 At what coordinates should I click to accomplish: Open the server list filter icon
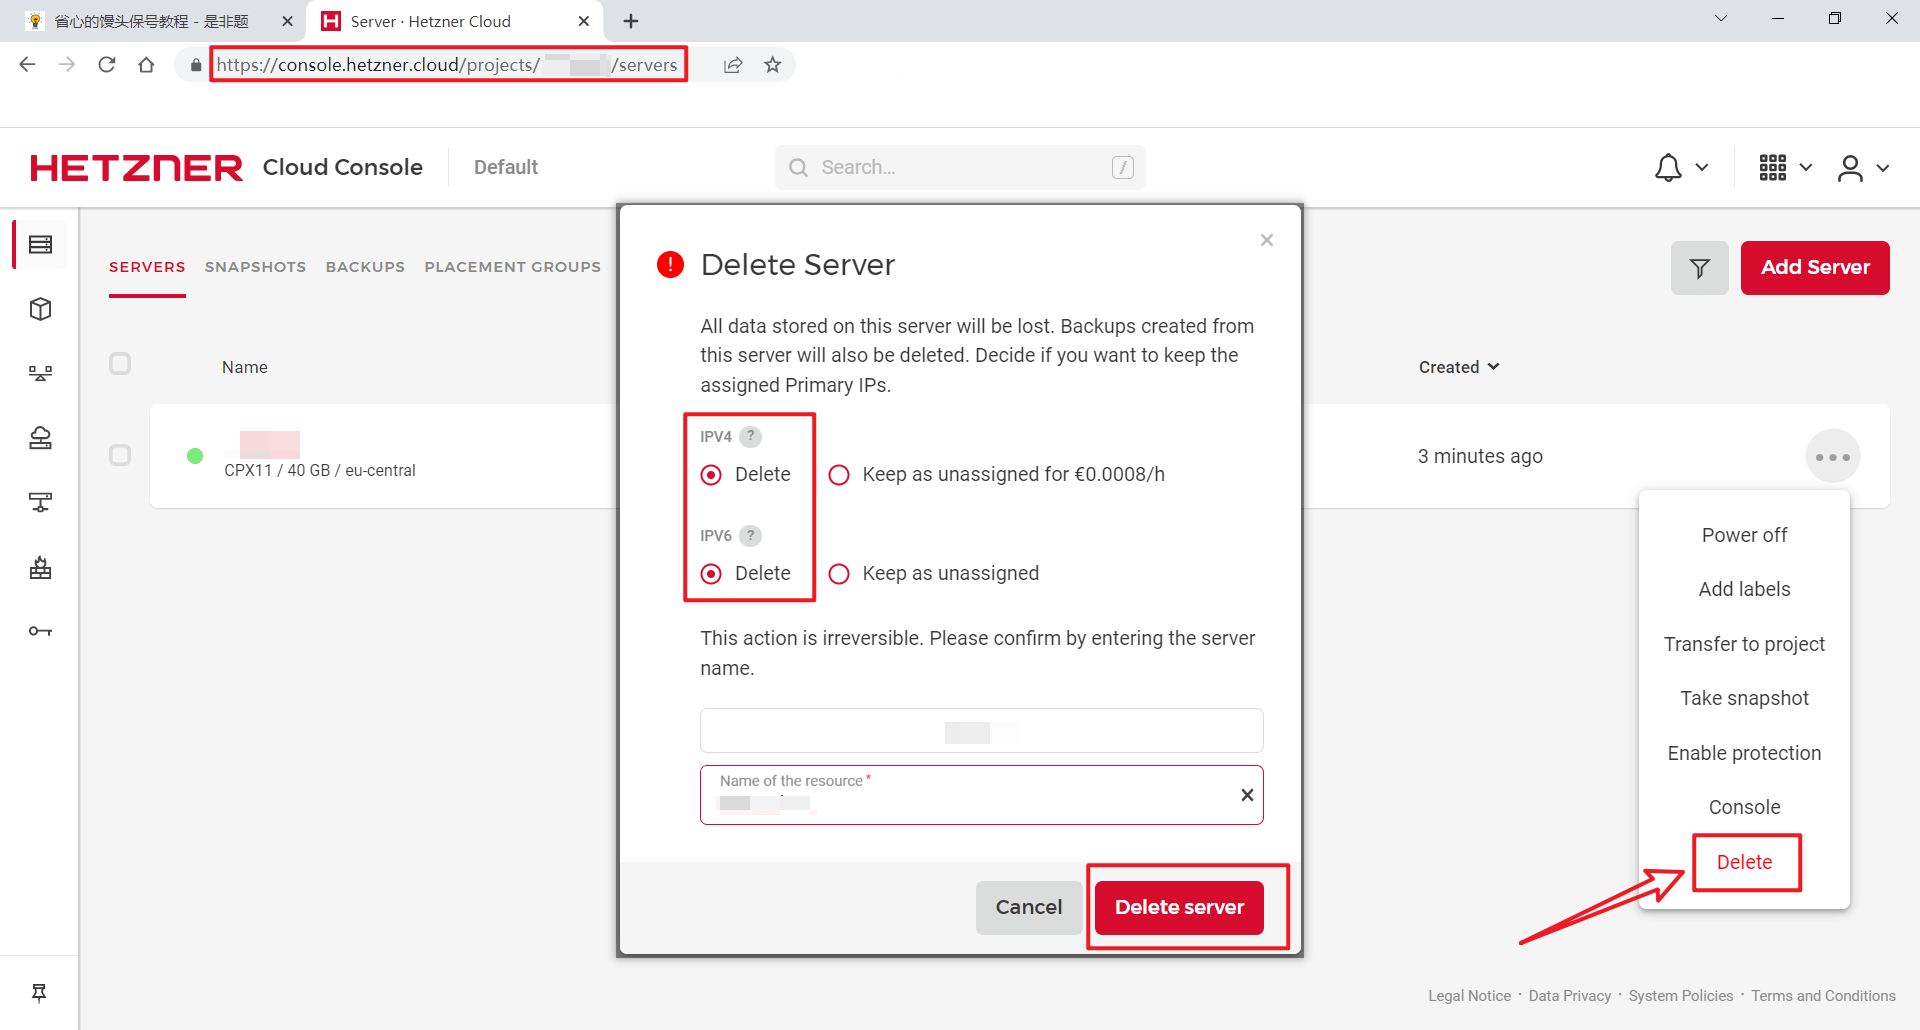[x=1700, y=268]
